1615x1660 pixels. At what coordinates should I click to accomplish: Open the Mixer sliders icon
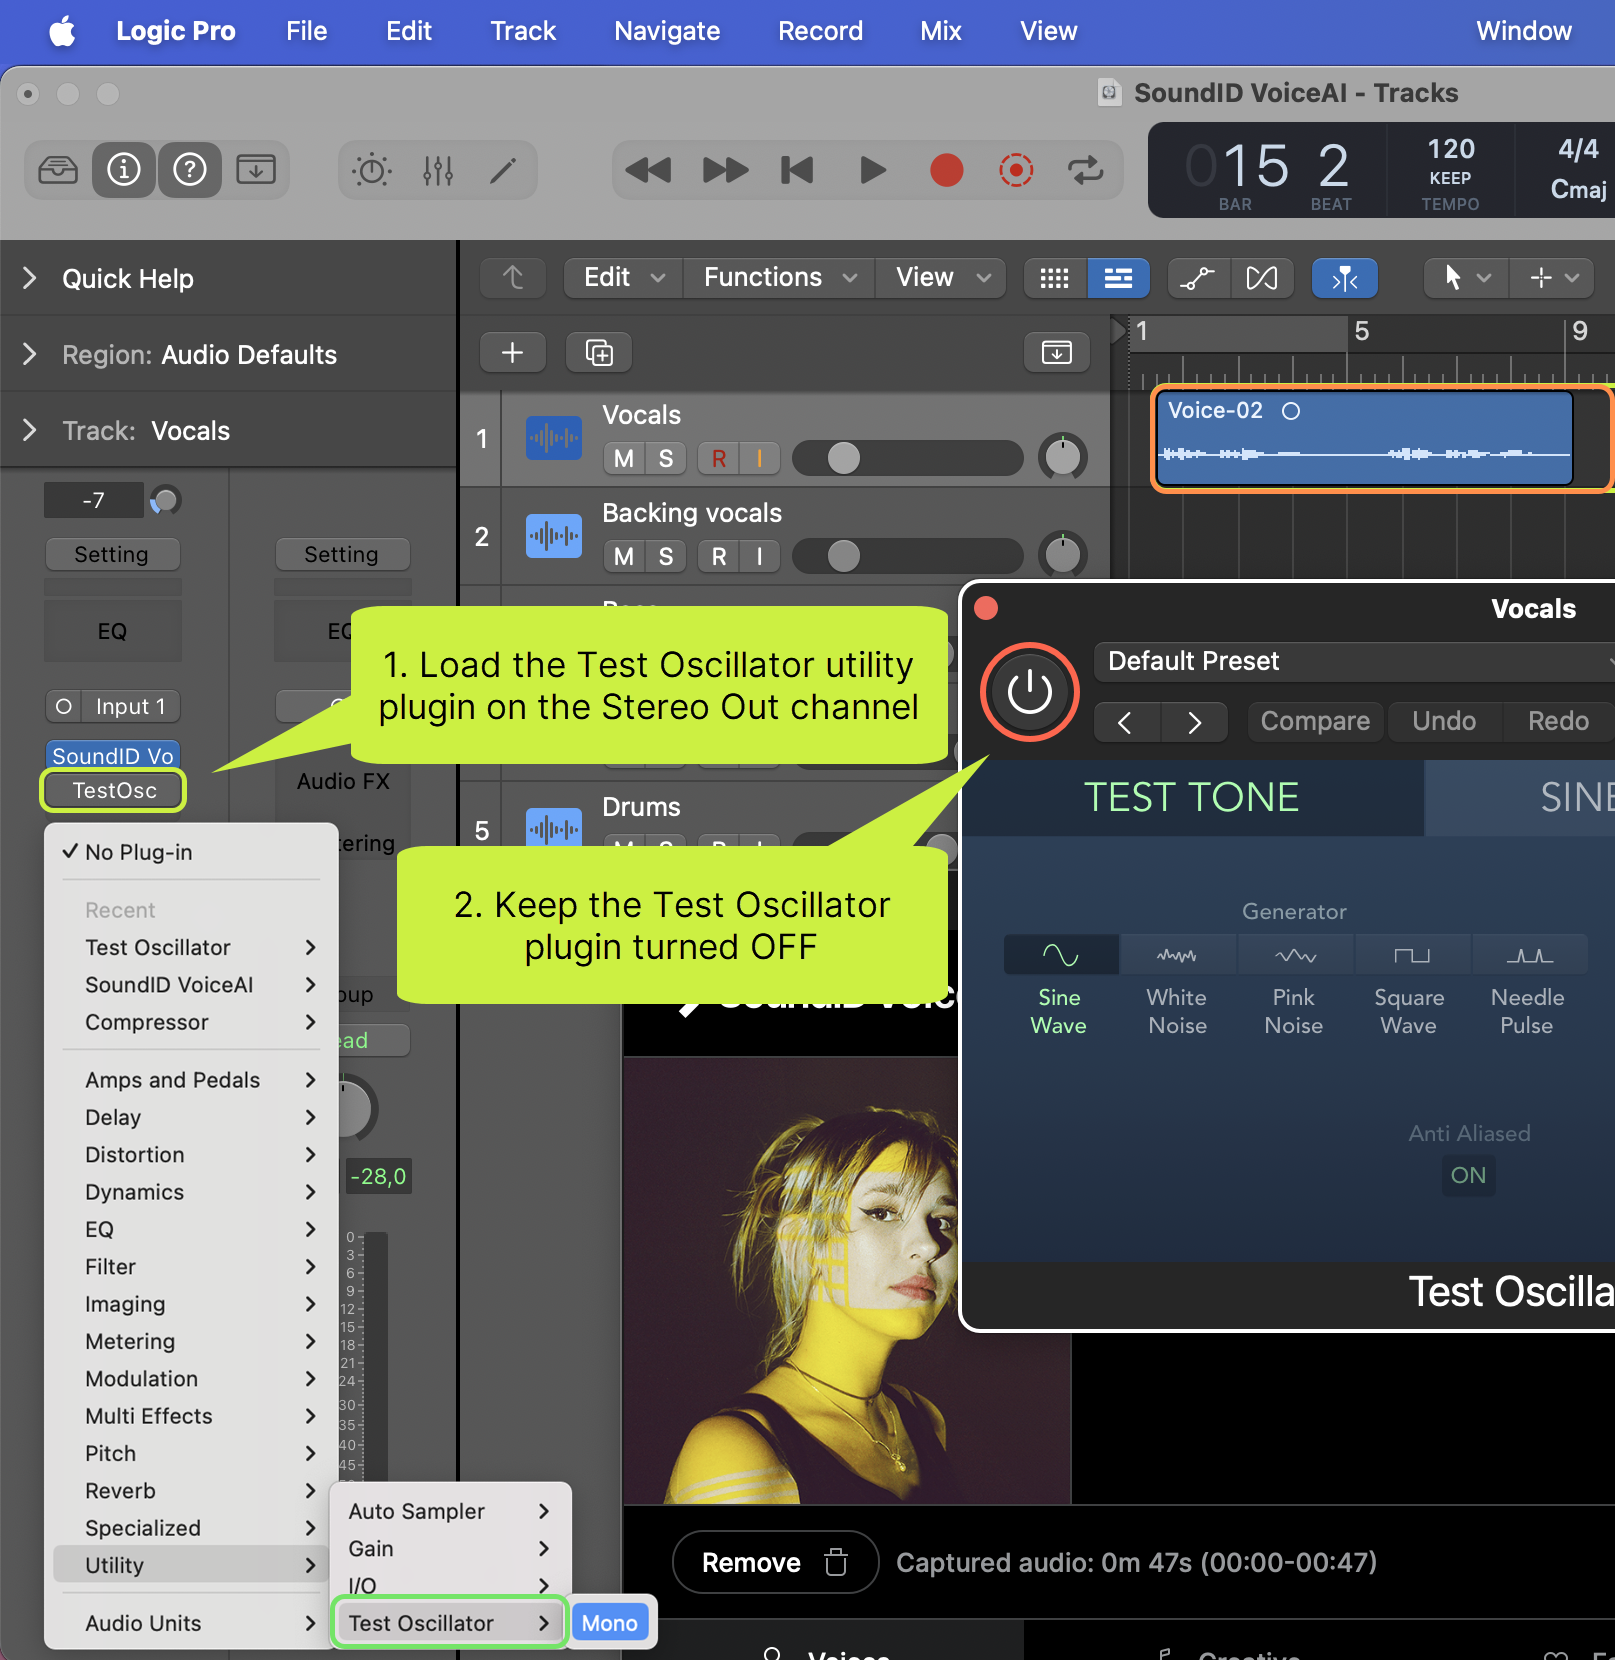coord(438,170)
